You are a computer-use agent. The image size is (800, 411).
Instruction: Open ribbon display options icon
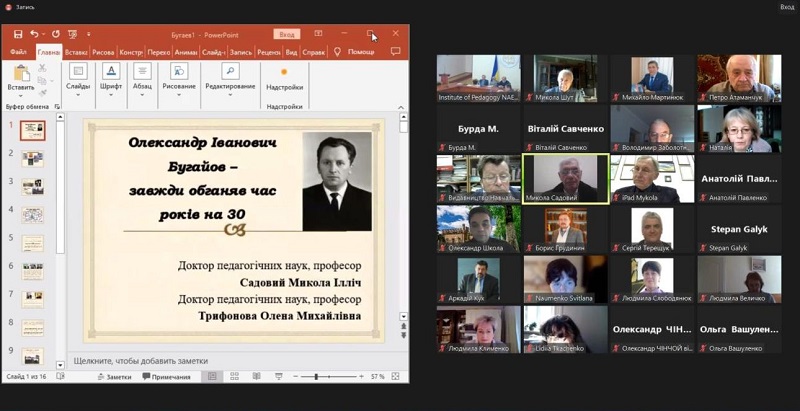(x=318, y=34)
